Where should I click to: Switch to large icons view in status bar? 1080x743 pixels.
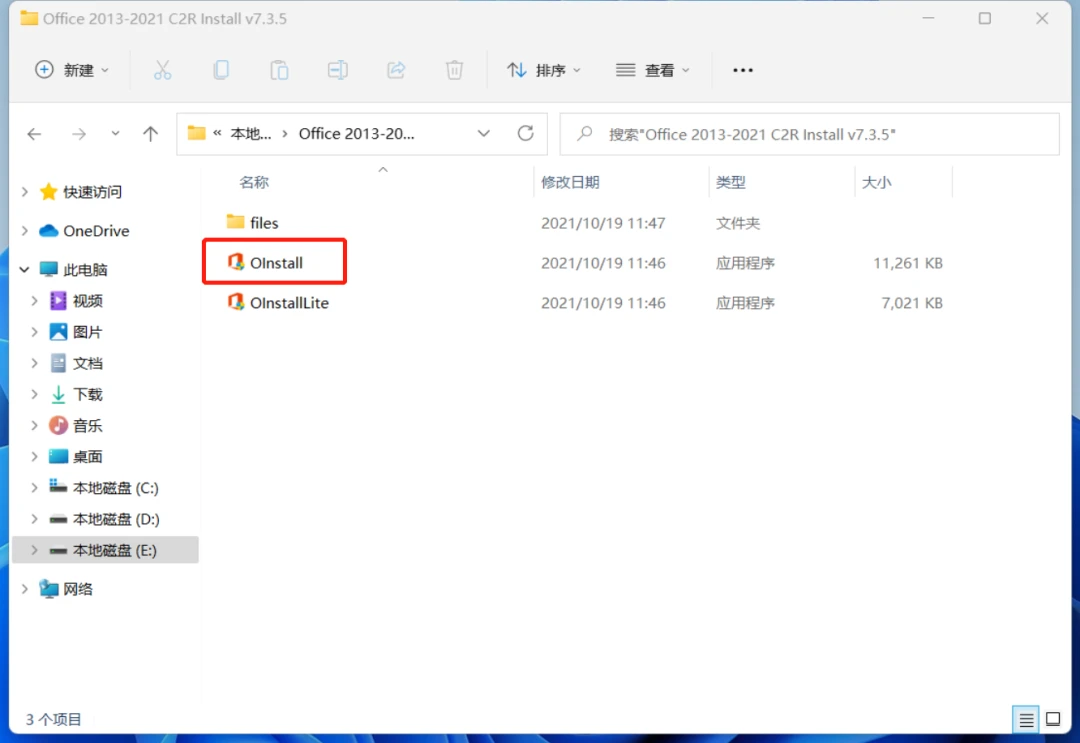[1053, 720]
